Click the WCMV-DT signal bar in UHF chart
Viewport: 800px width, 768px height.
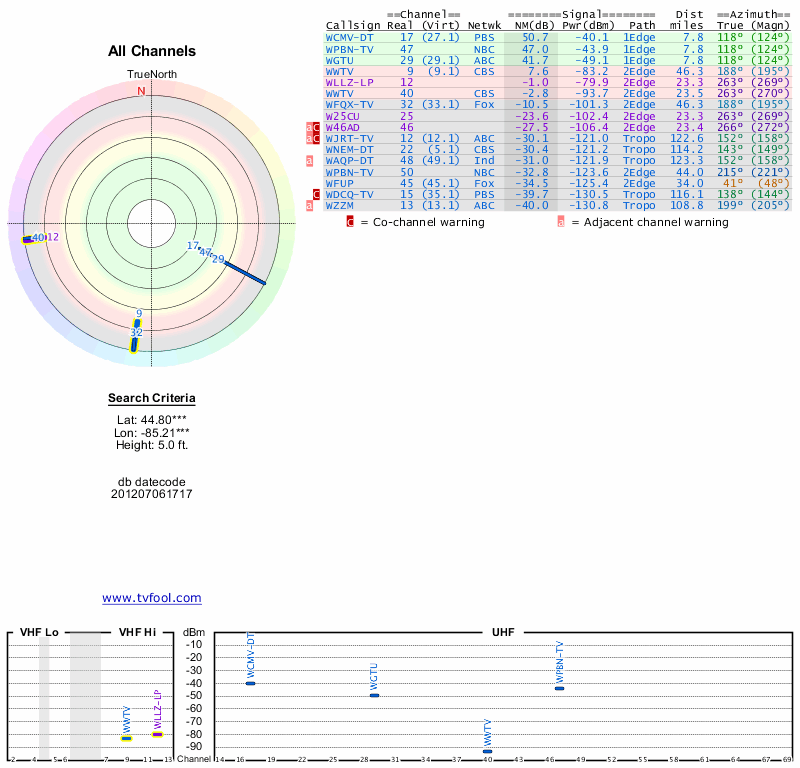251,683
